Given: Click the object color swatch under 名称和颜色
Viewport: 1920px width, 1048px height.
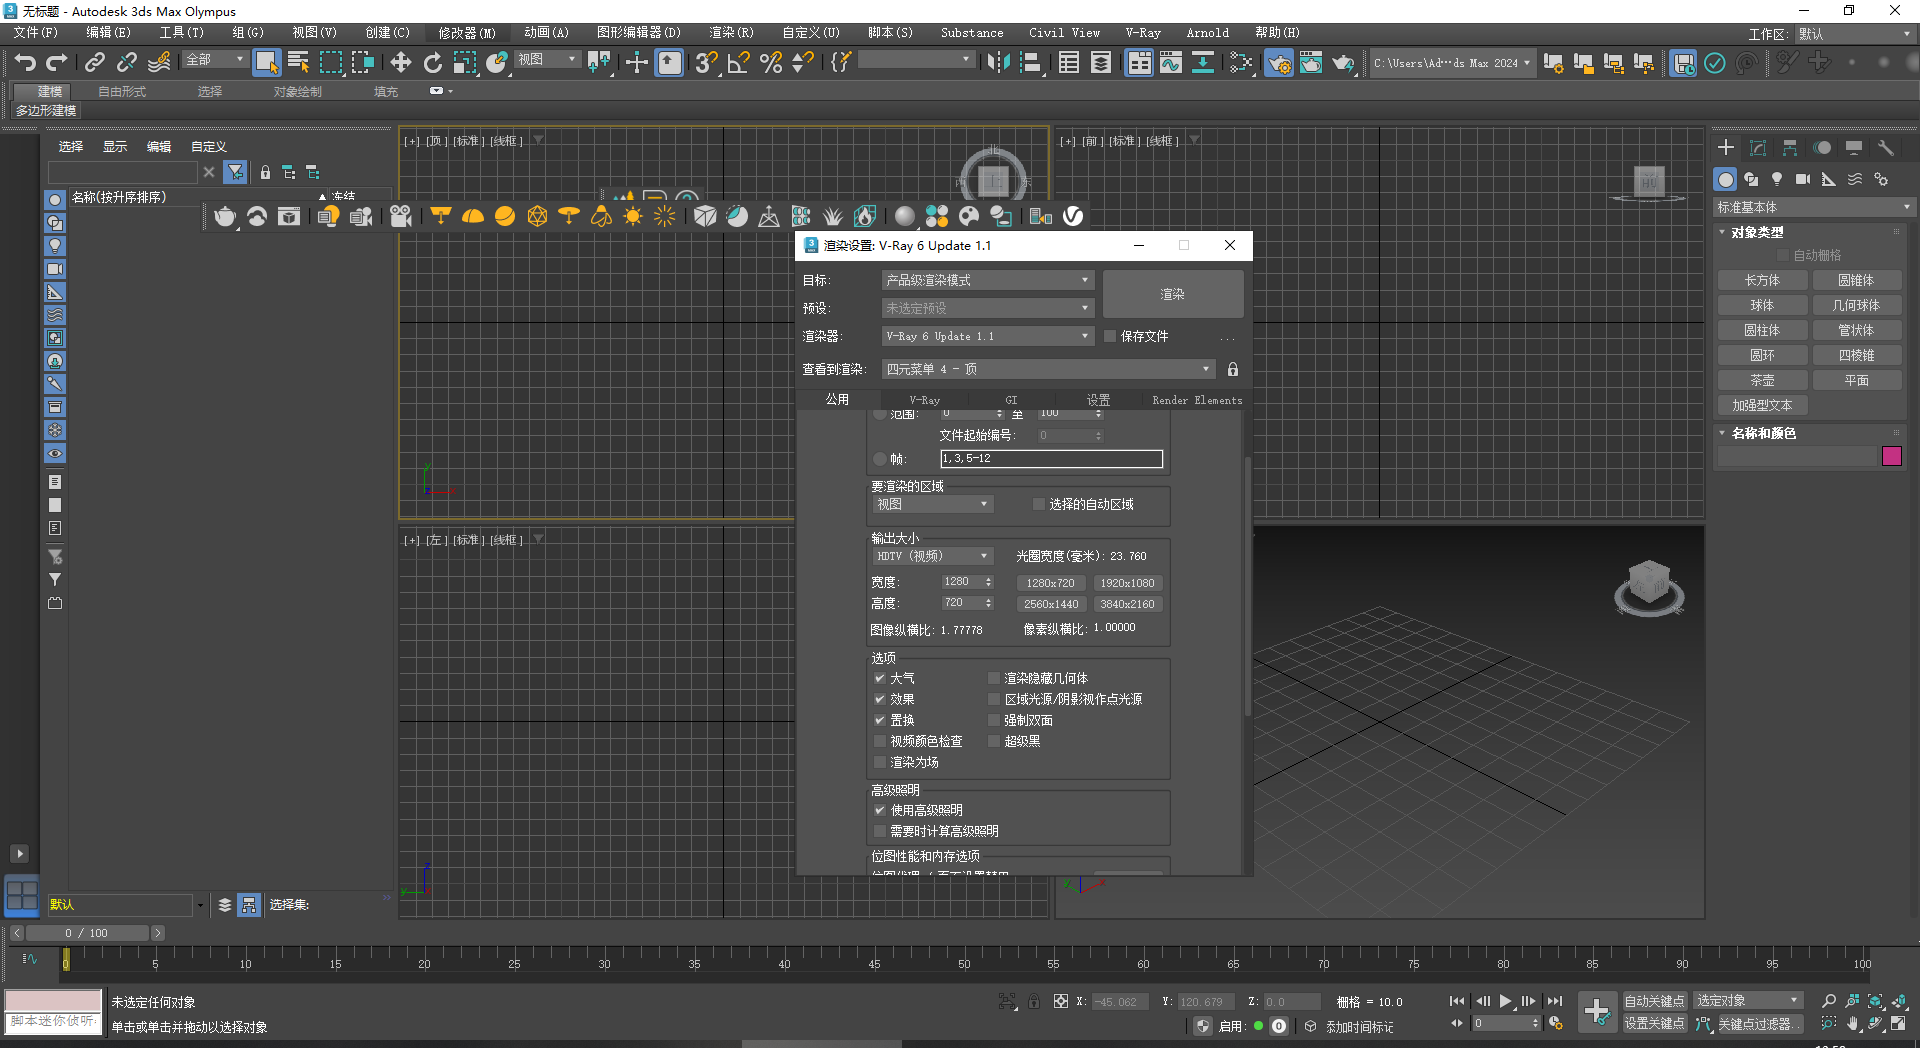Looking at the screenshot, I should click(x=1892, y=456).
